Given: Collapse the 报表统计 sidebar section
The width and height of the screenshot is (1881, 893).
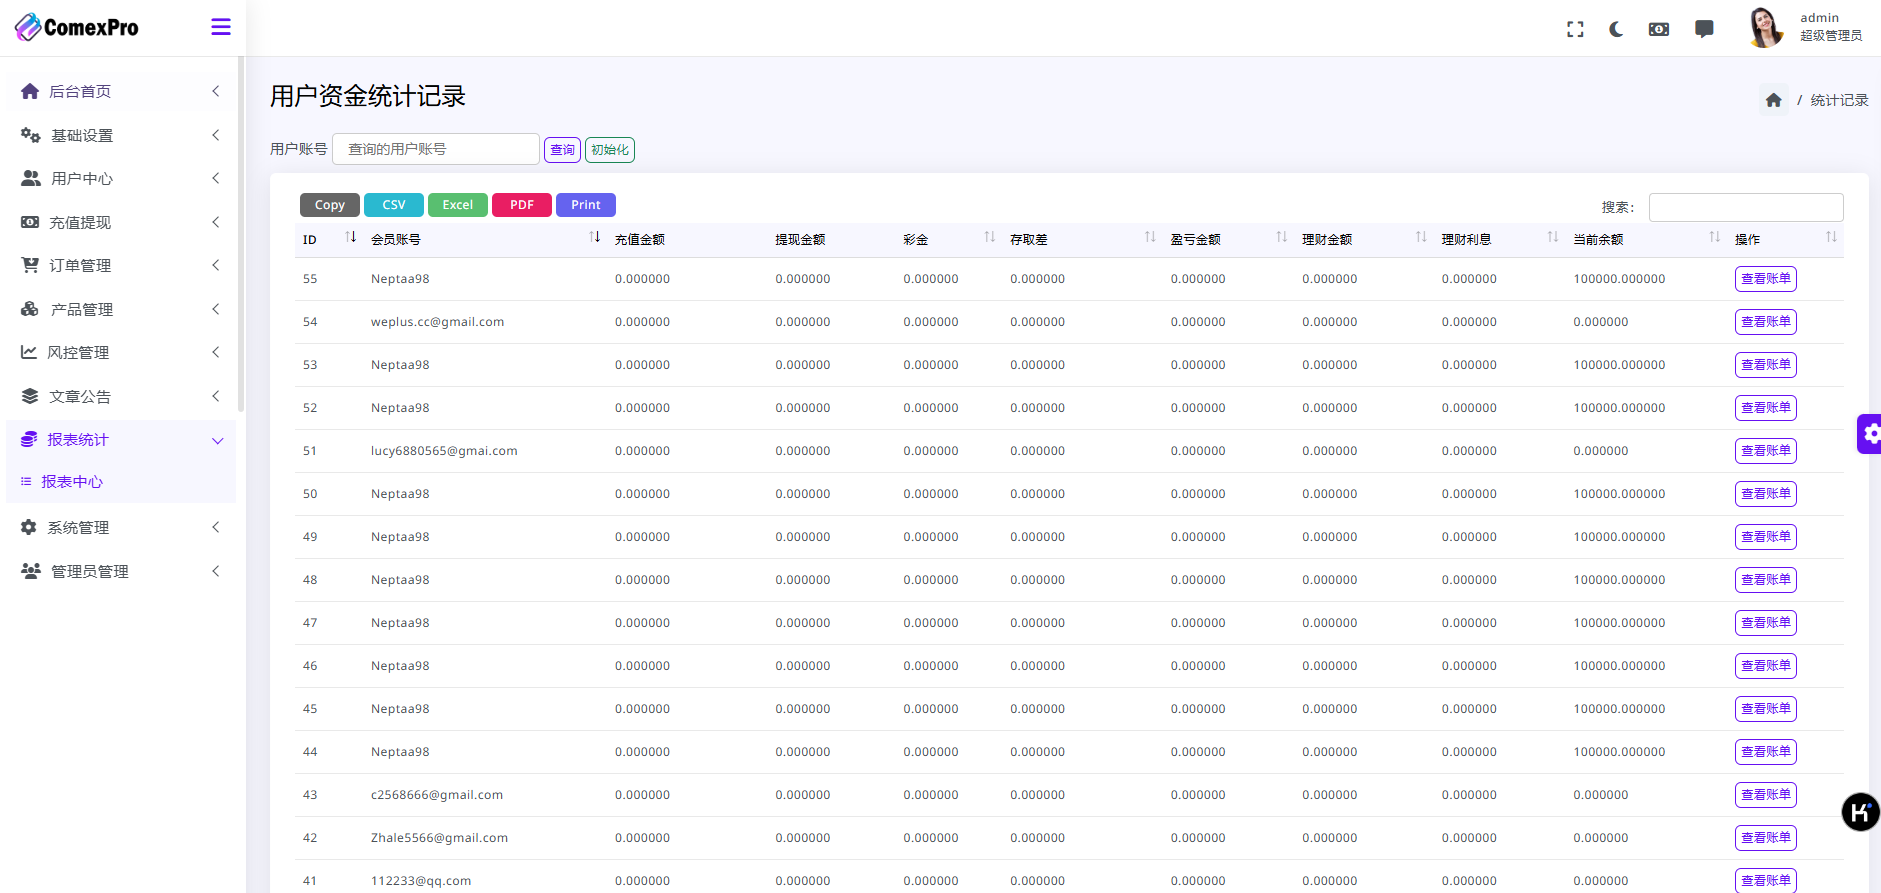Looking at the screenshot, I should point(120,440).
